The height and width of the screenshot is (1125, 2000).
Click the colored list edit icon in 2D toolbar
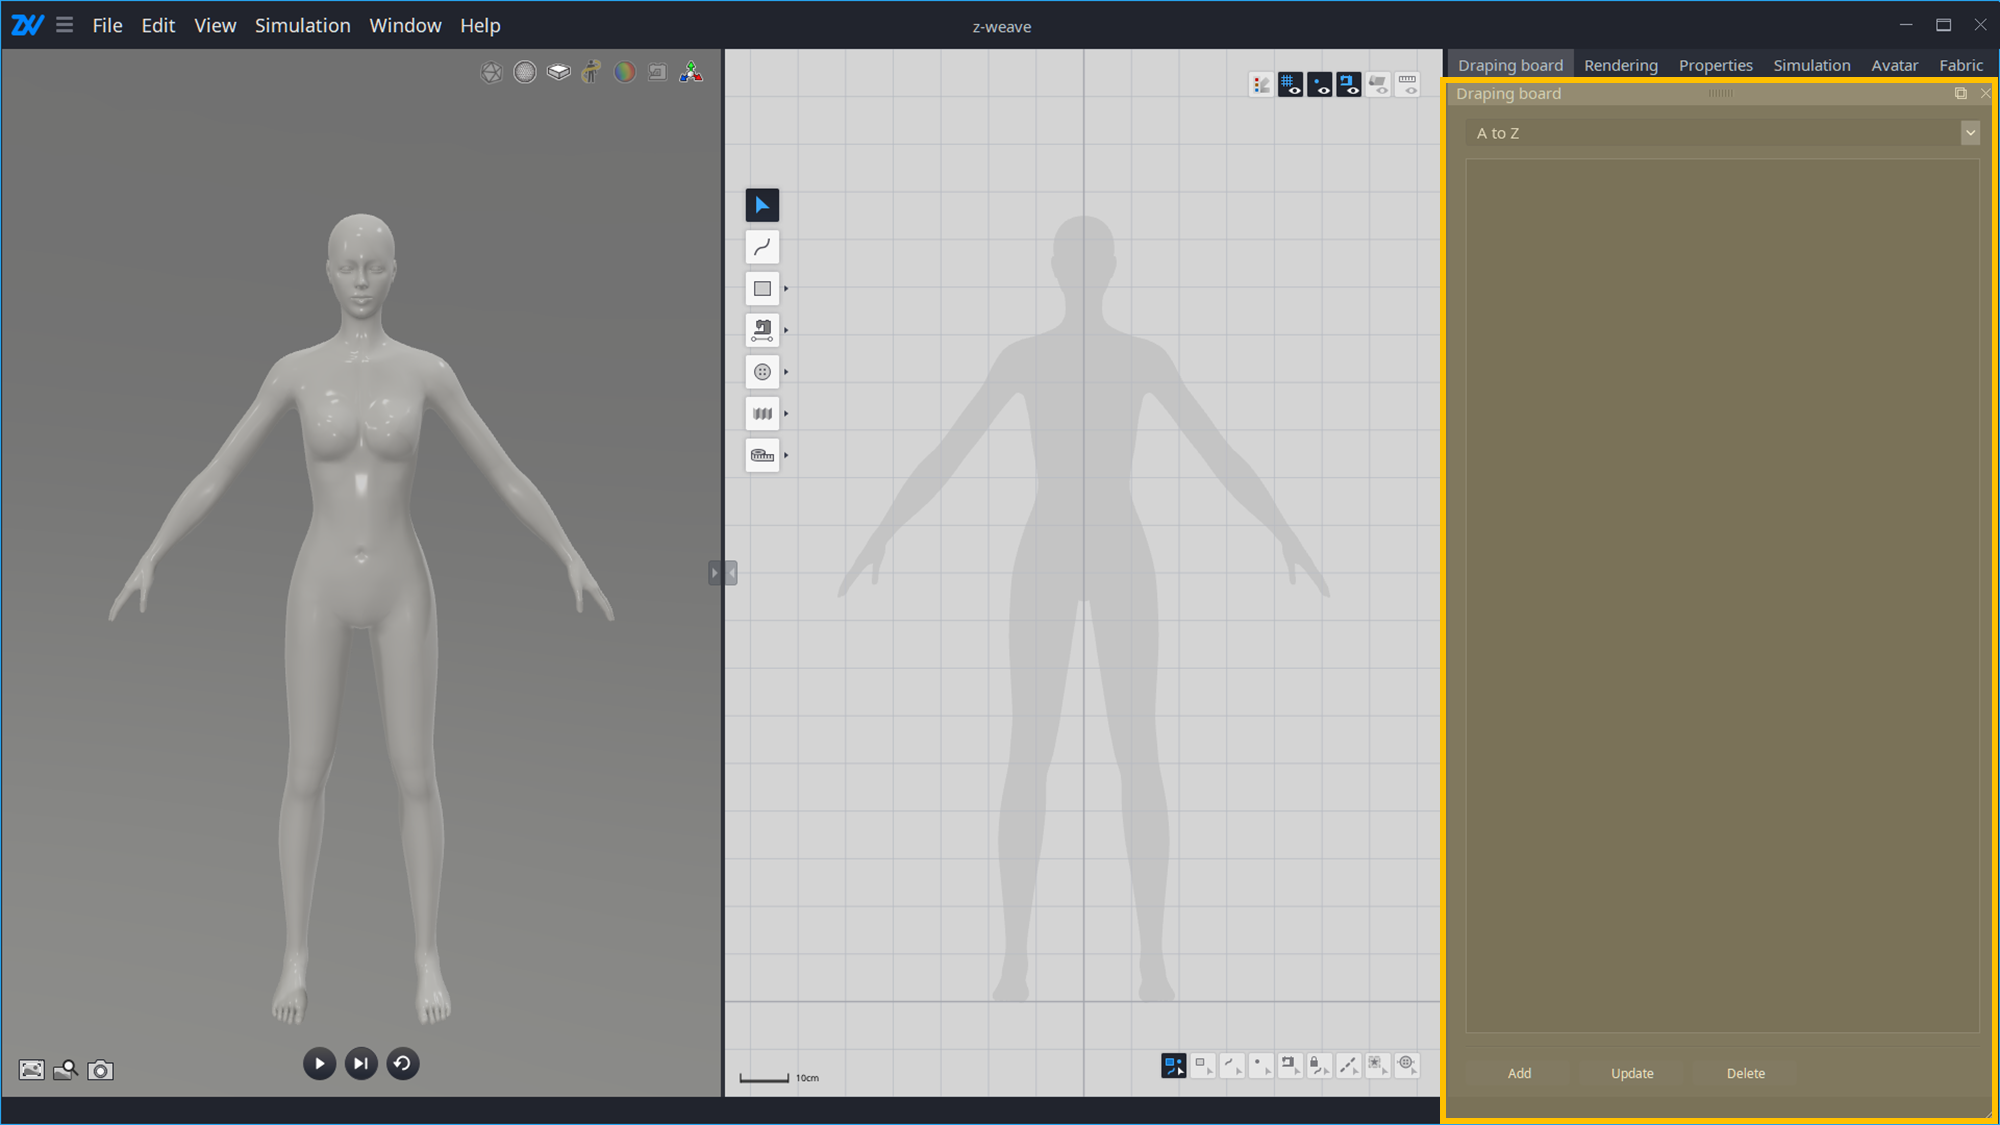(x=1261, y=85)
